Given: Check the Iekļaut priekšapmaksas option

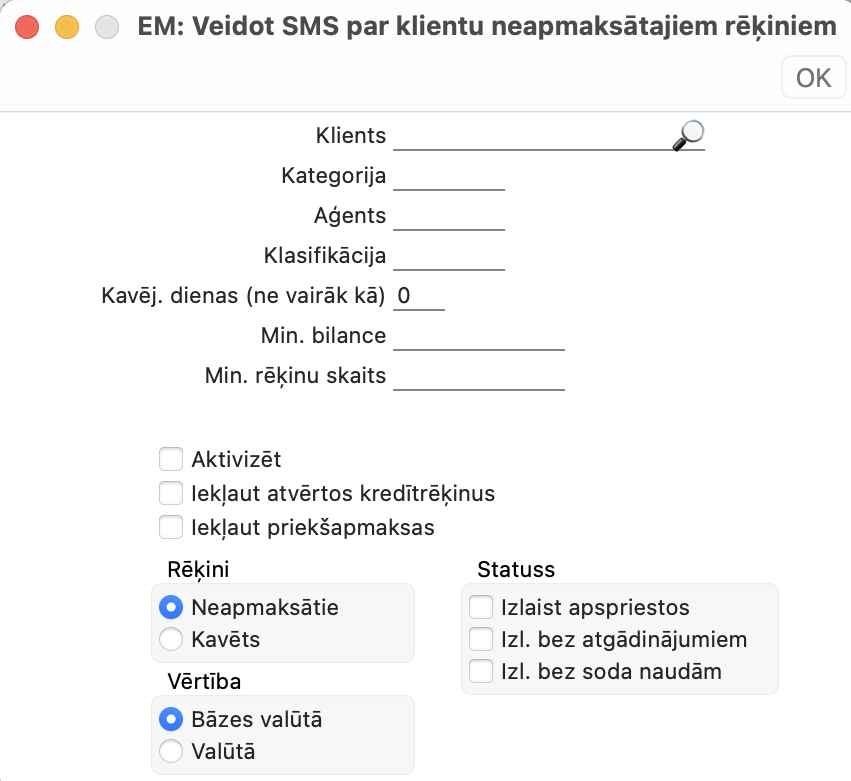Looking at the screenshot, I should point(171,528).
